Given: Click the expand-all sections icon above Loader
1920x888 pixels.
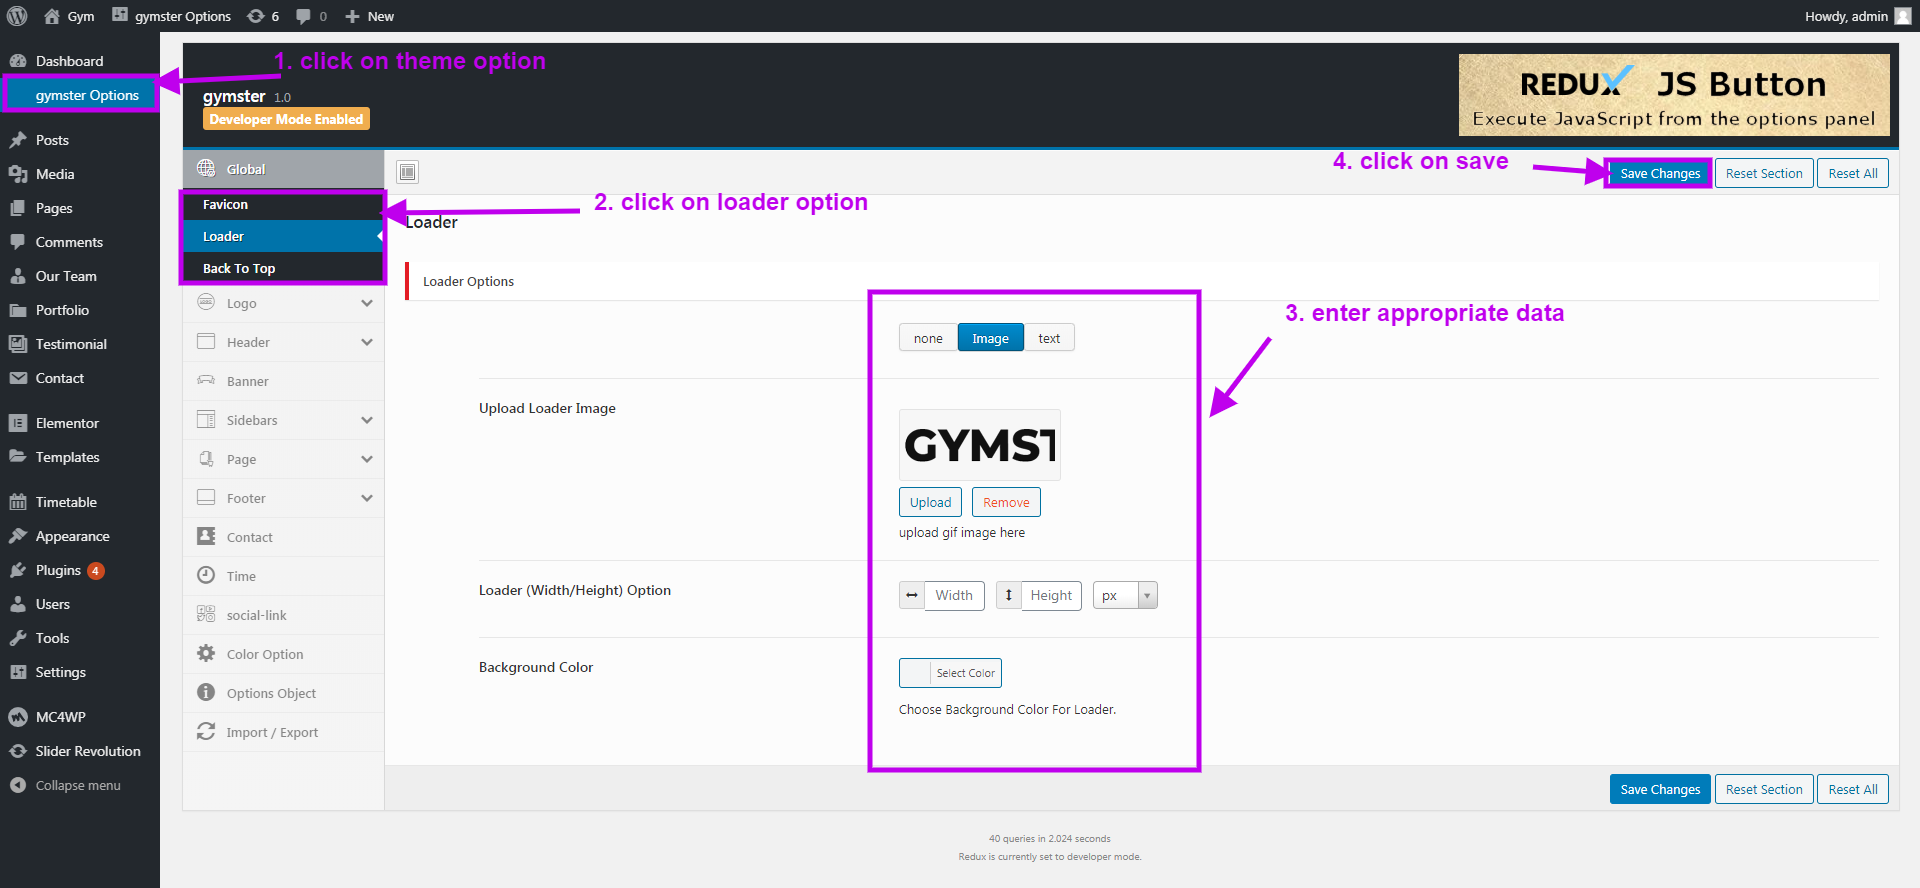Looking at the screenshot, I should tap(407, 172).
